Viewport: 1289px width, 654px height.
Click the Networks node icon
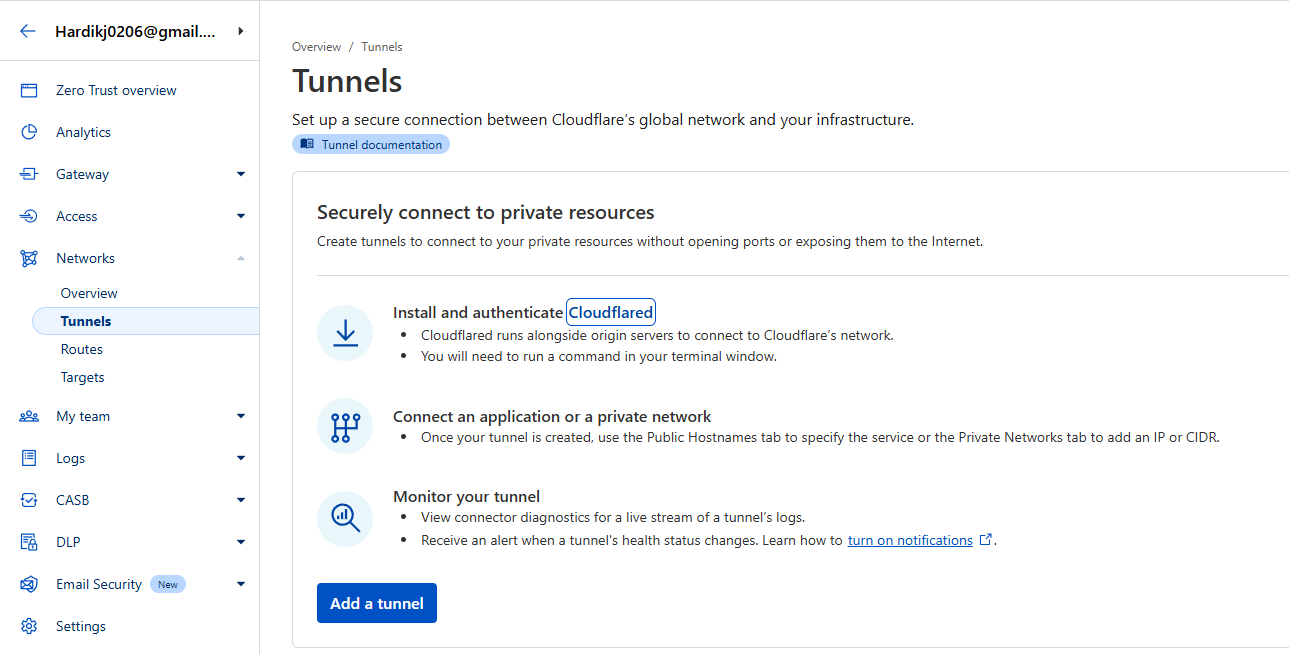click(x=29, y=258)
